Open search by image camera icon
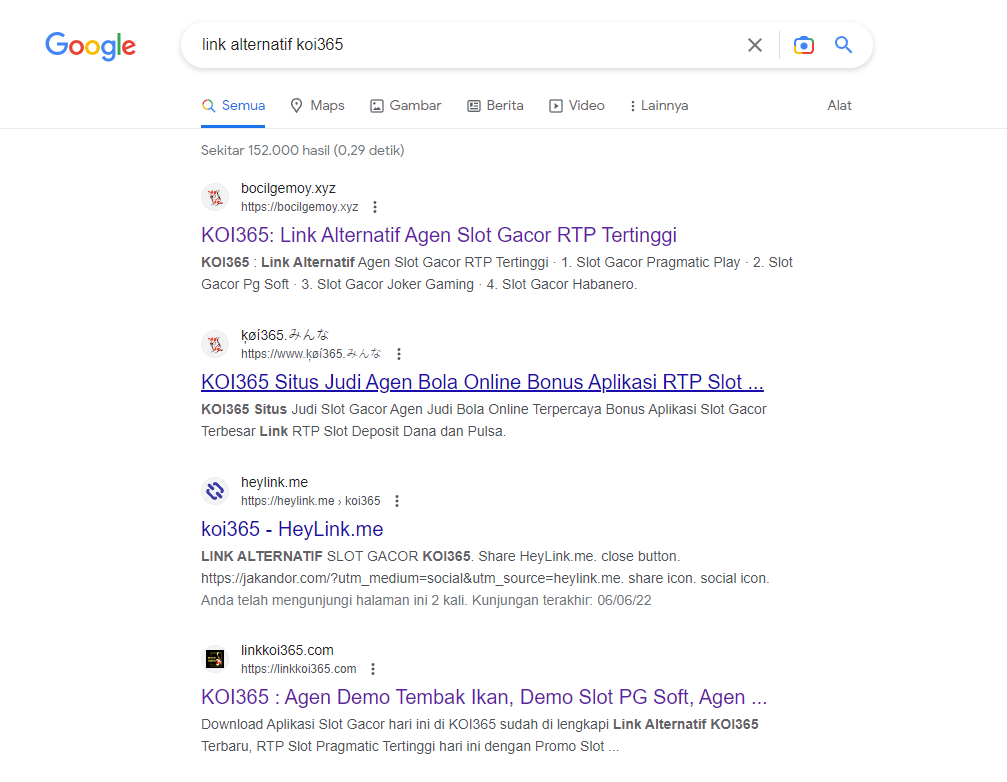Screen dimensions: 1007x782 point(803,45)
